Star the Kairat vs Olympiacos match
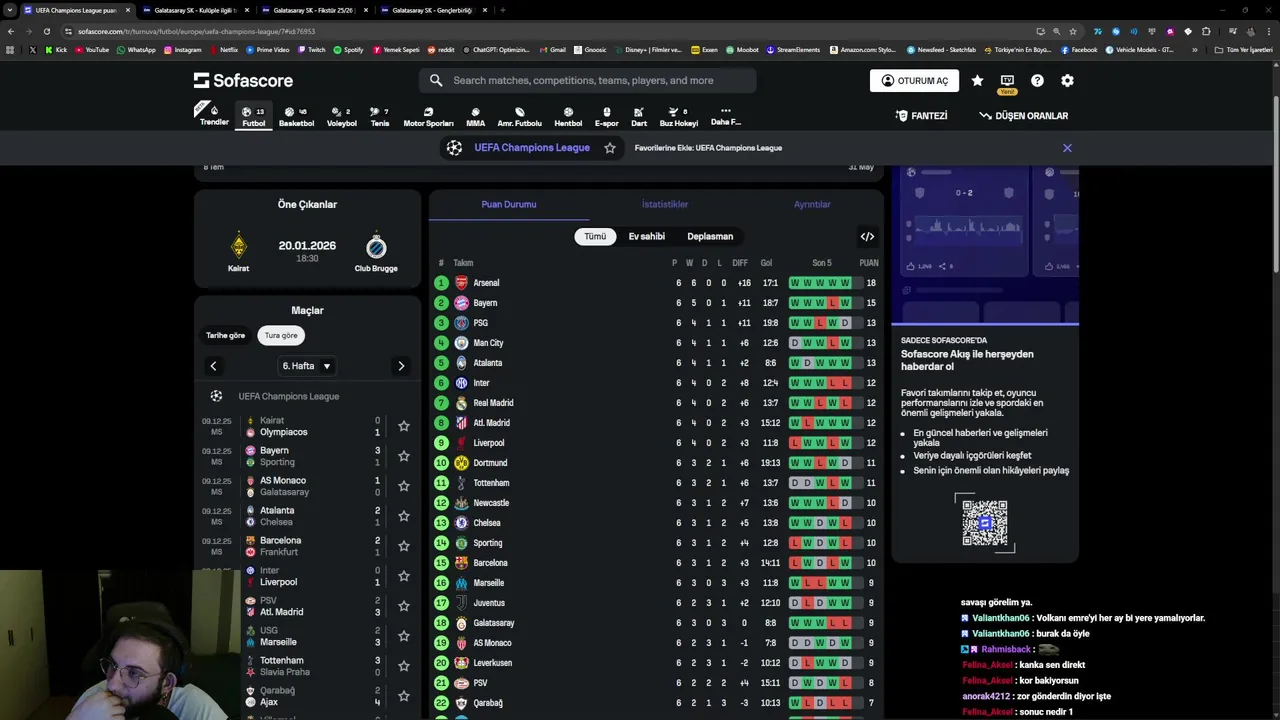The image size is (1280, 720). (404, 426)
